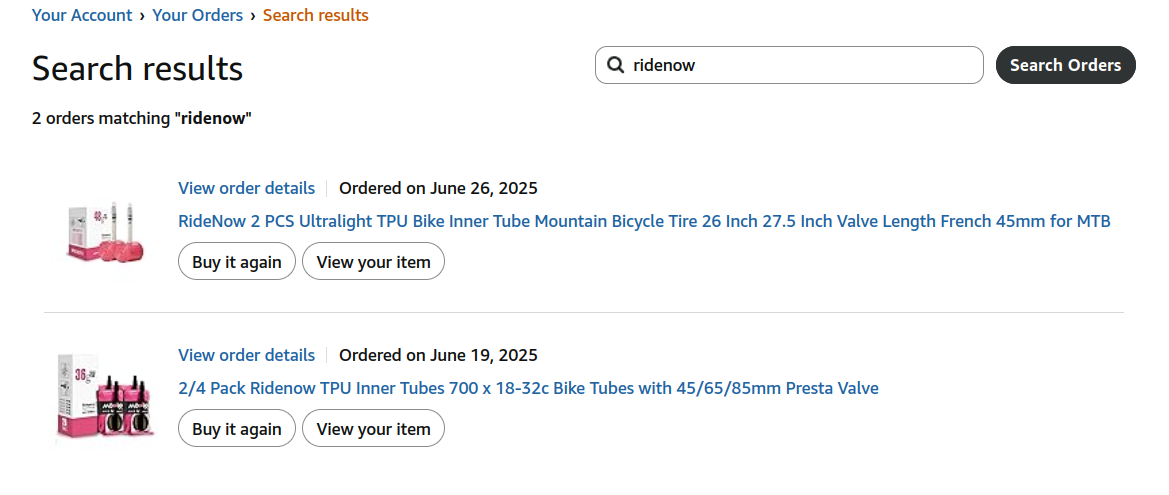This screenshot has height=495, width=1169.
Task: Click the magnifying glass search icon
Action: click(615, 65)
